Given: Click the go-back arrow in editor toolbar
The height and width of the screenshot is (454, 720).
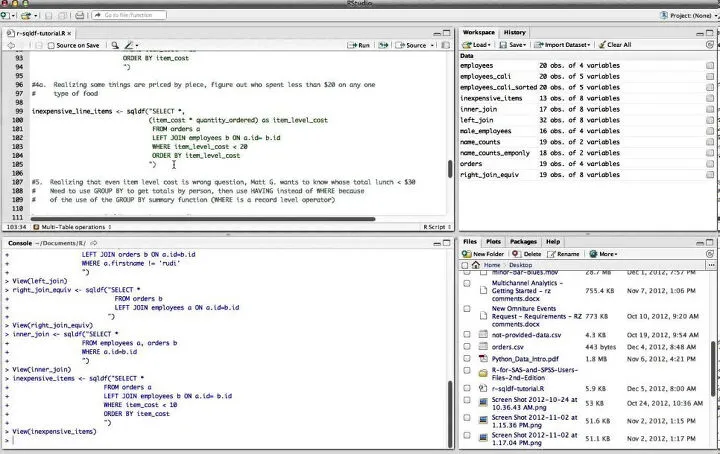Looking at the screenshot, I should 11,45.
